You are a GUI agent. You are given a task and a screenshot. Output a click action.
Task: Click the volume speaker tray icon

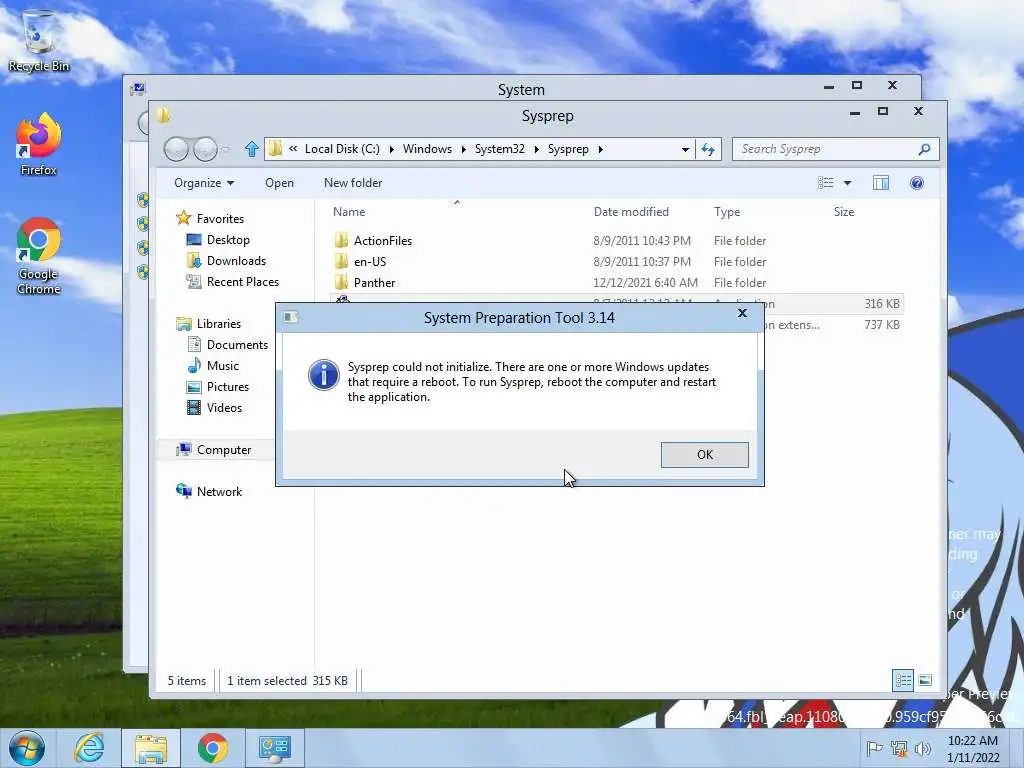[x=923, y=748]
